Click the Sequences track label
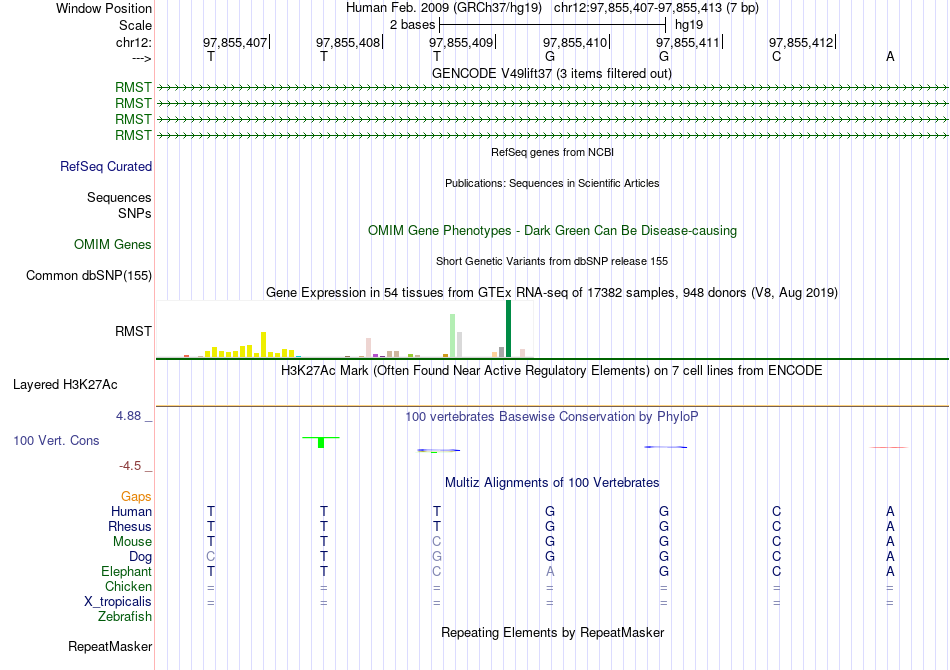Viewport: 950px width, 670px height. pyautogui.click(x=119, y=197)
